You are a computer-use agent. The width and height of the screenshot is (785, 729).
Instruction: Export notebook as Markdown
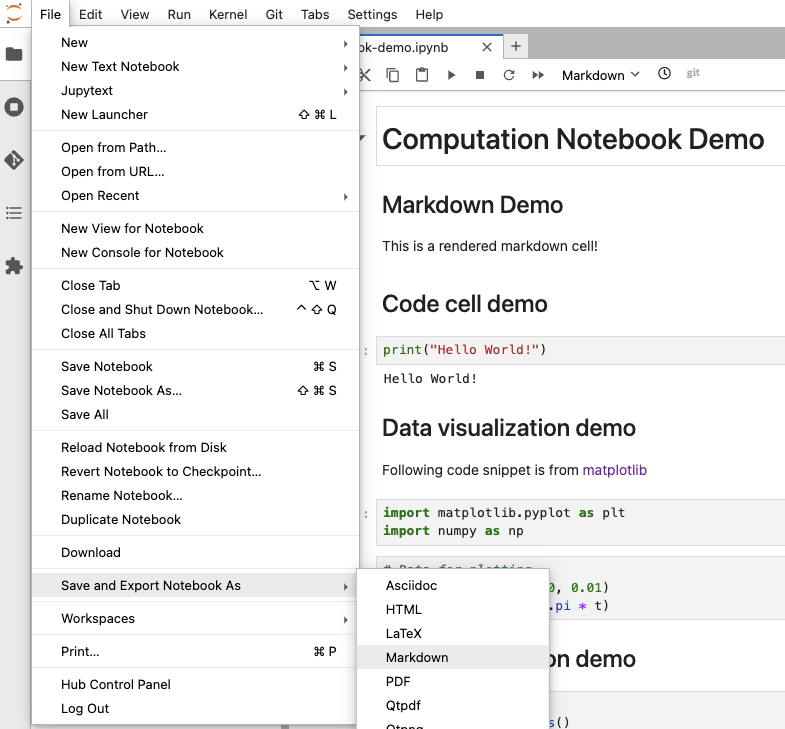point(453,658)
